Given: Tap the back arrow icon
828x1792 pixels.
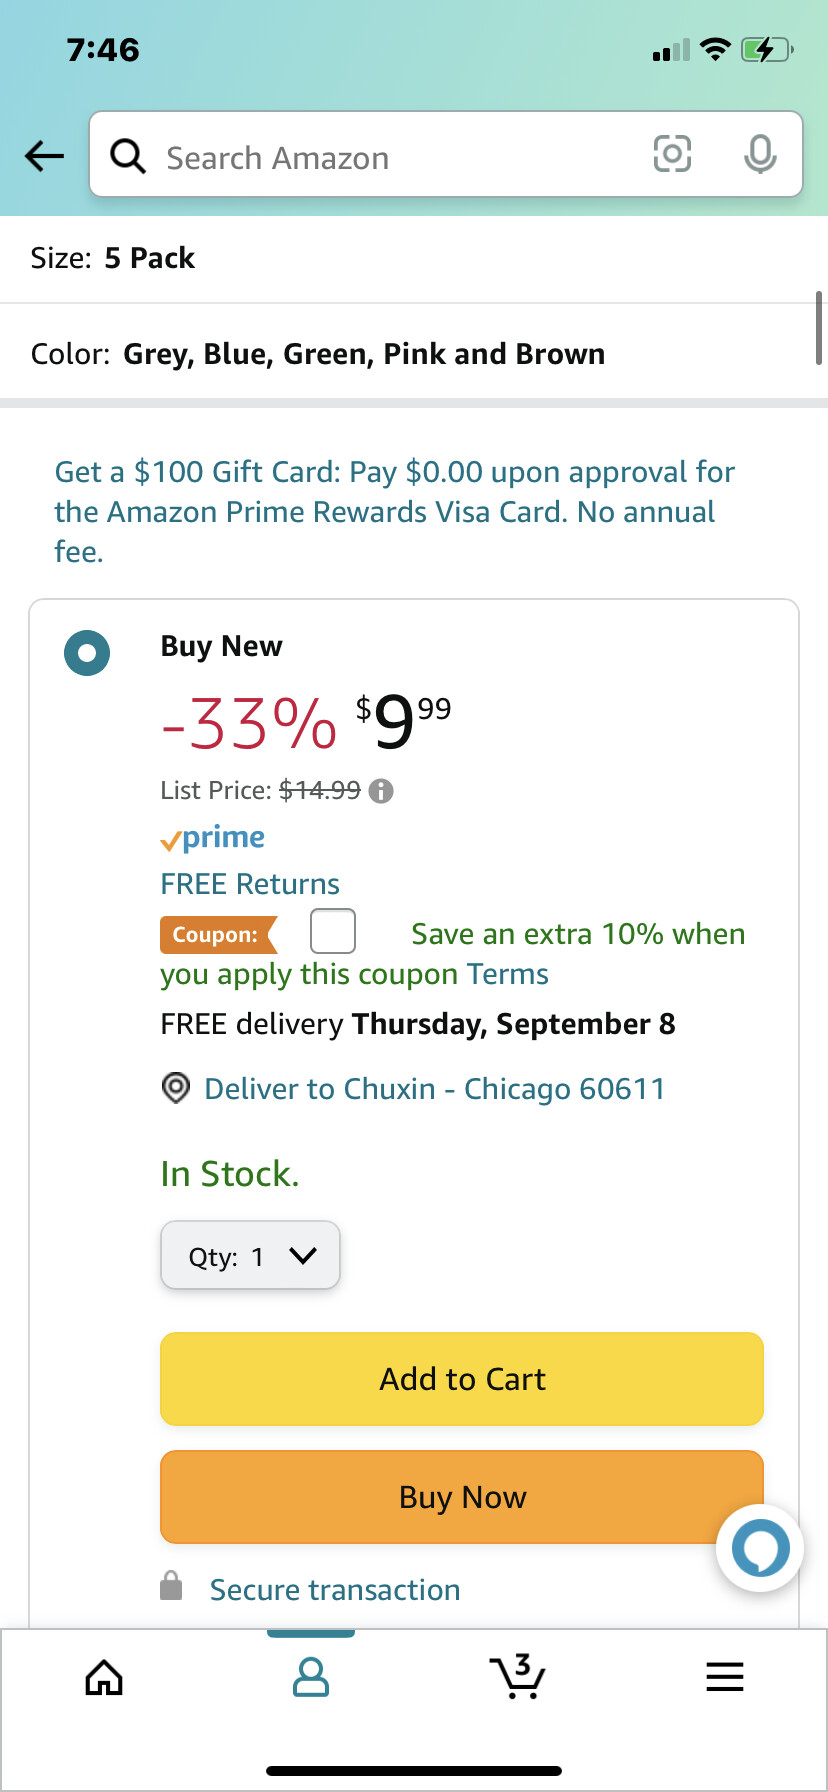Looking at the screenshot, I should click(45, 156).
